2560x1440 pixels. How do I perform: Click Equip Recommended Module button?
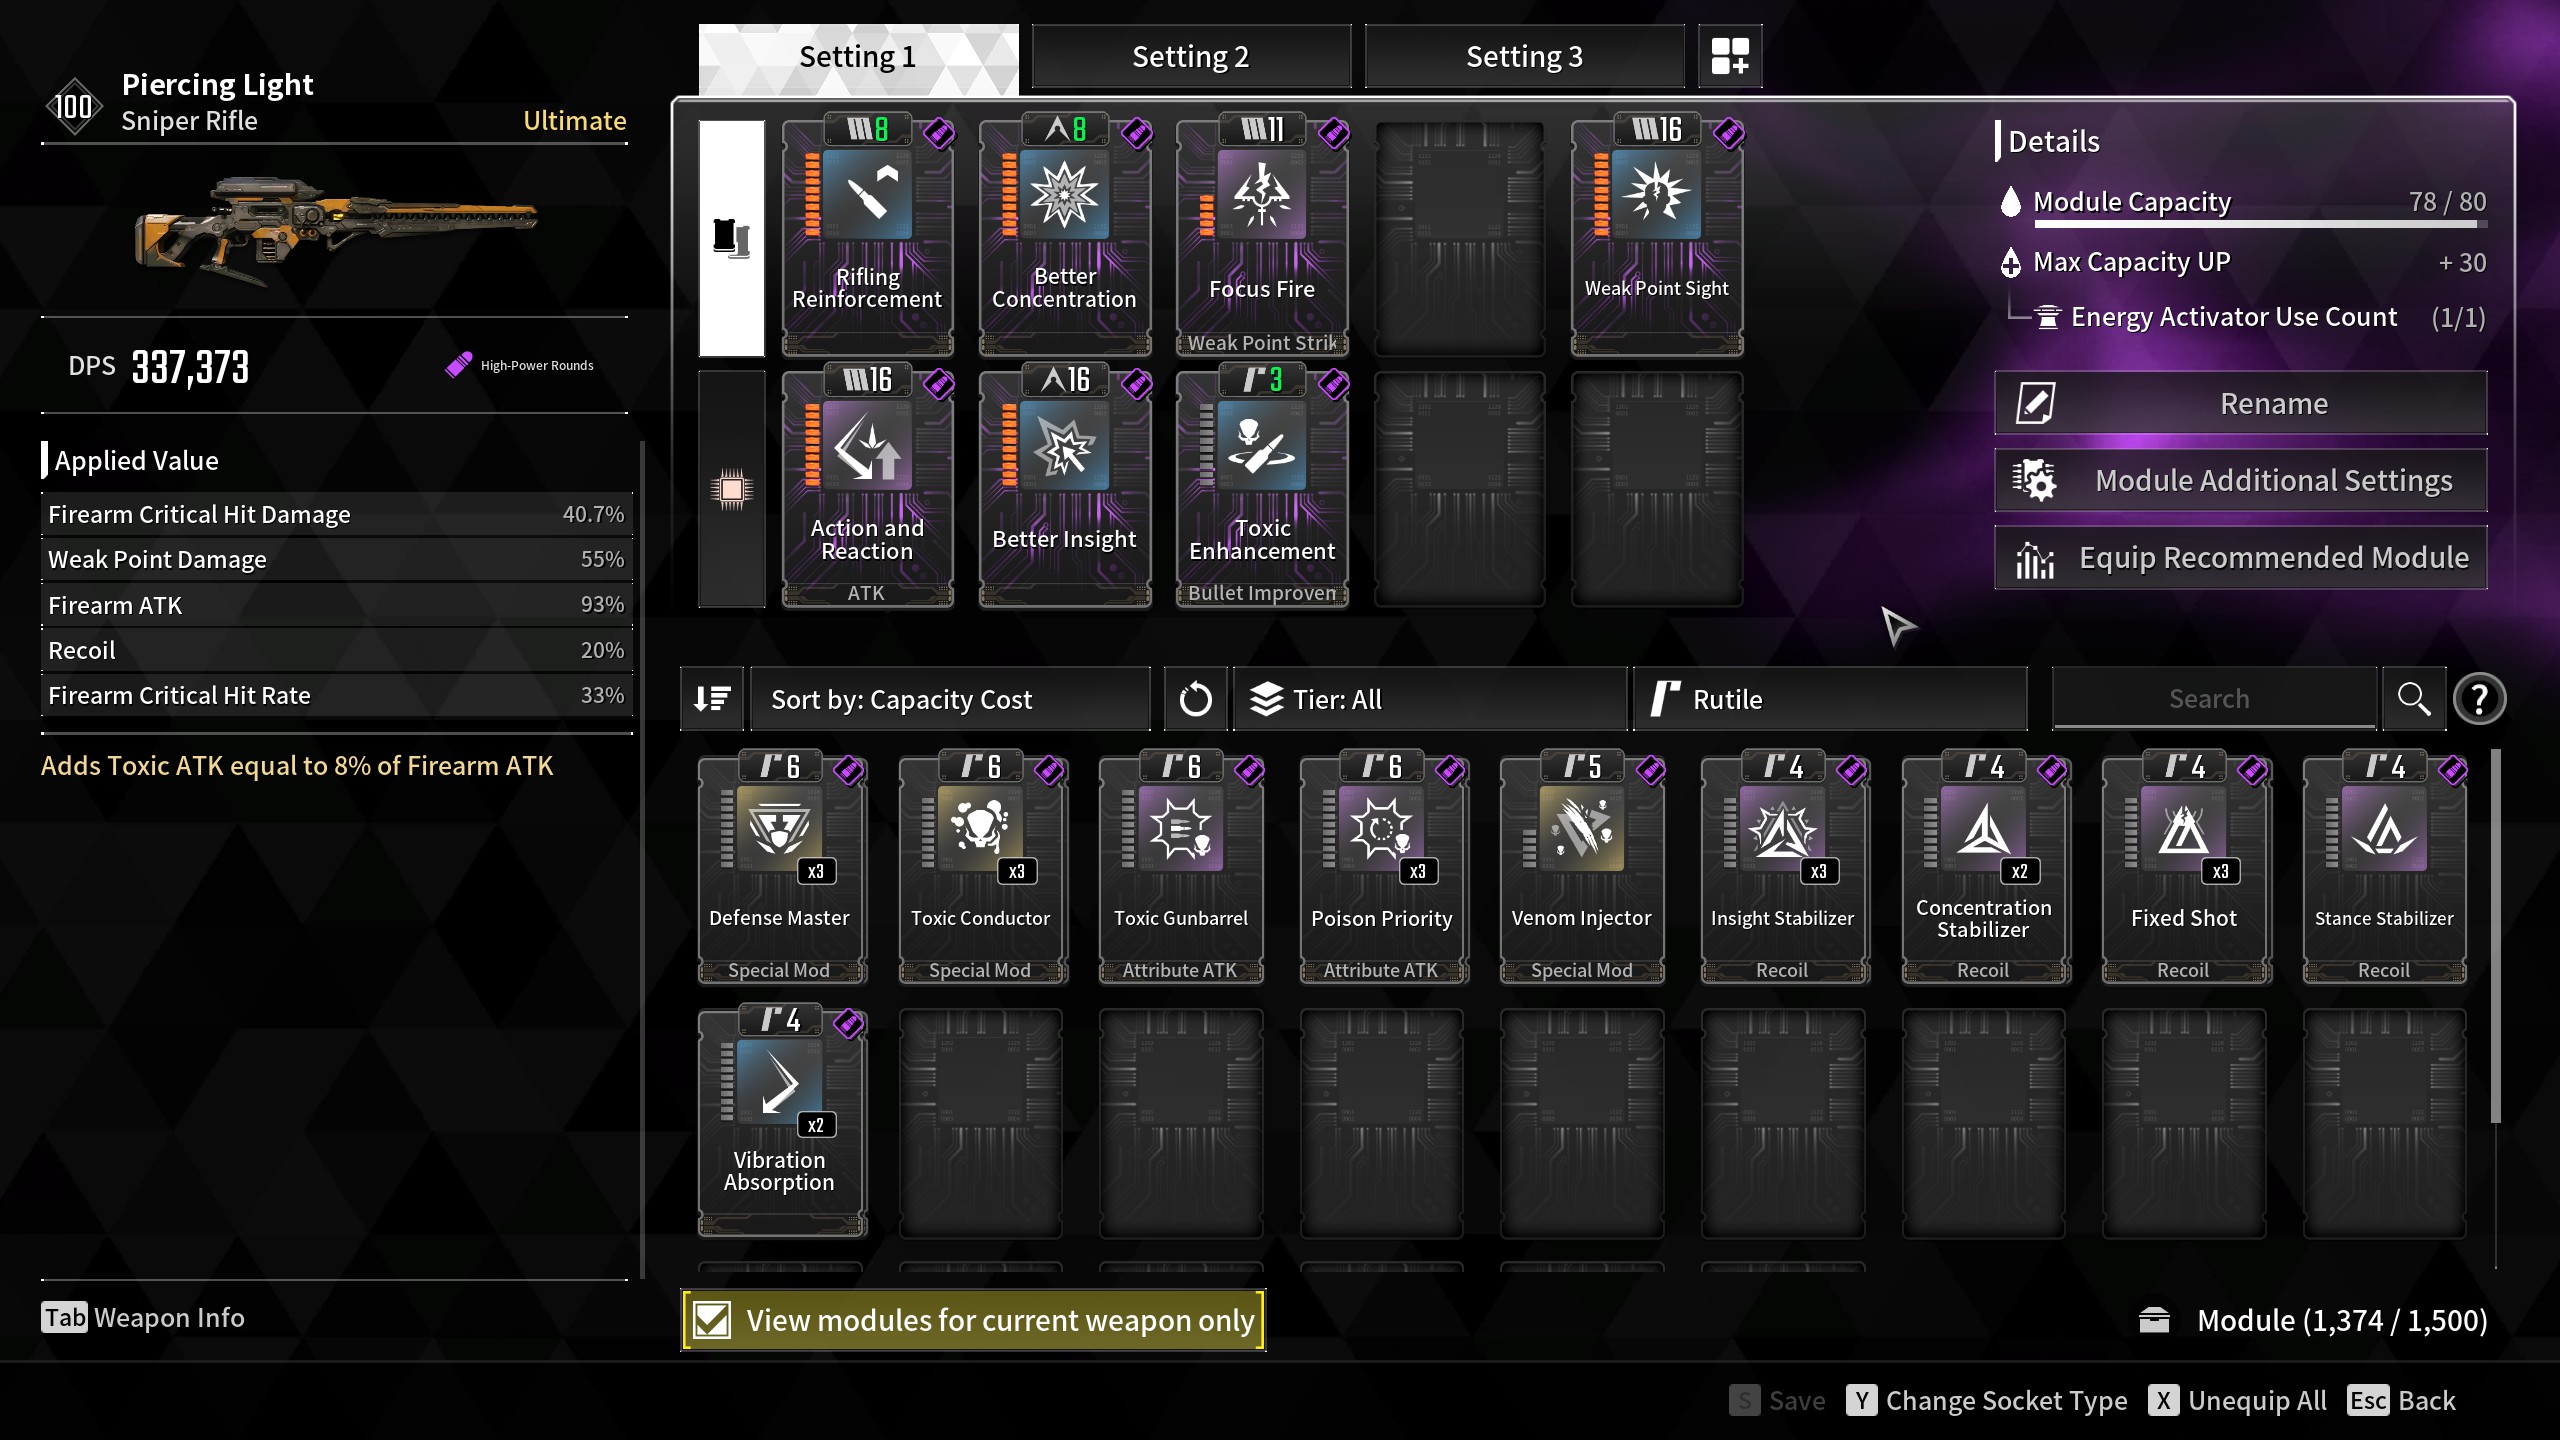click(x=2241, y=557)
